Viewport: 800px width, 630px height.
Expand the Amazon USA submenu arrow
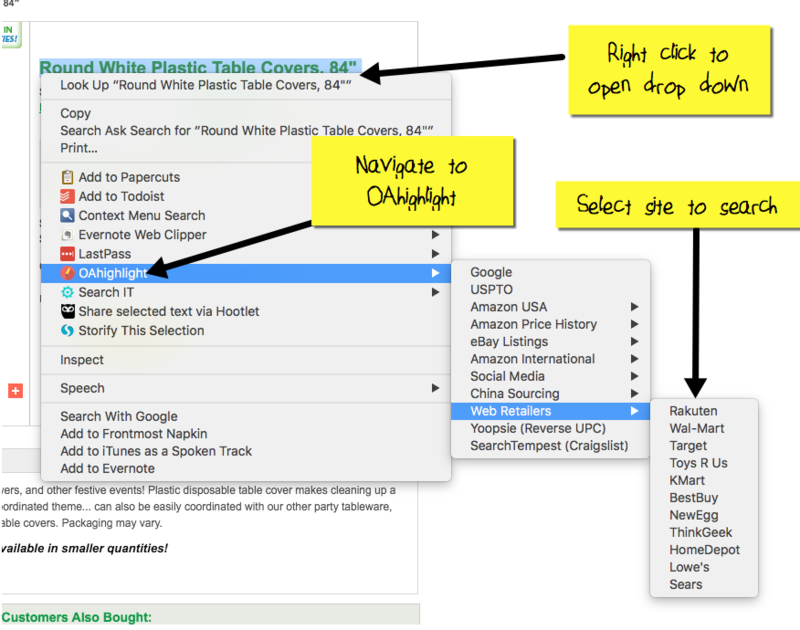pyautogui.click(x=634, y=307)
